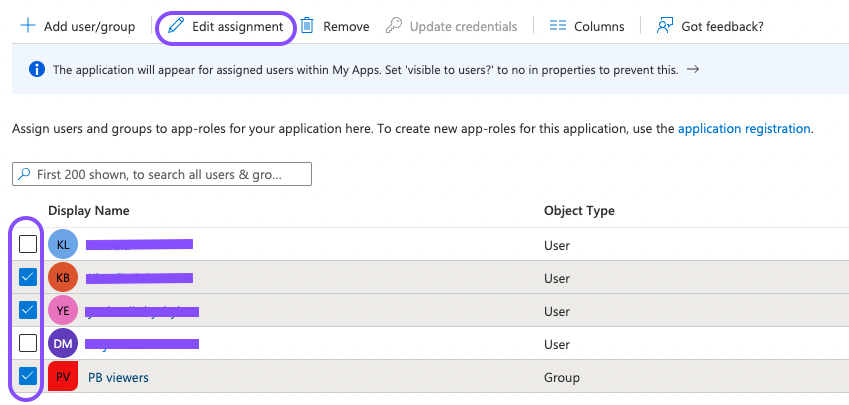Click the plus icon for Add user/group
This screenshot has height=405, width=849.
coord(28,25)
